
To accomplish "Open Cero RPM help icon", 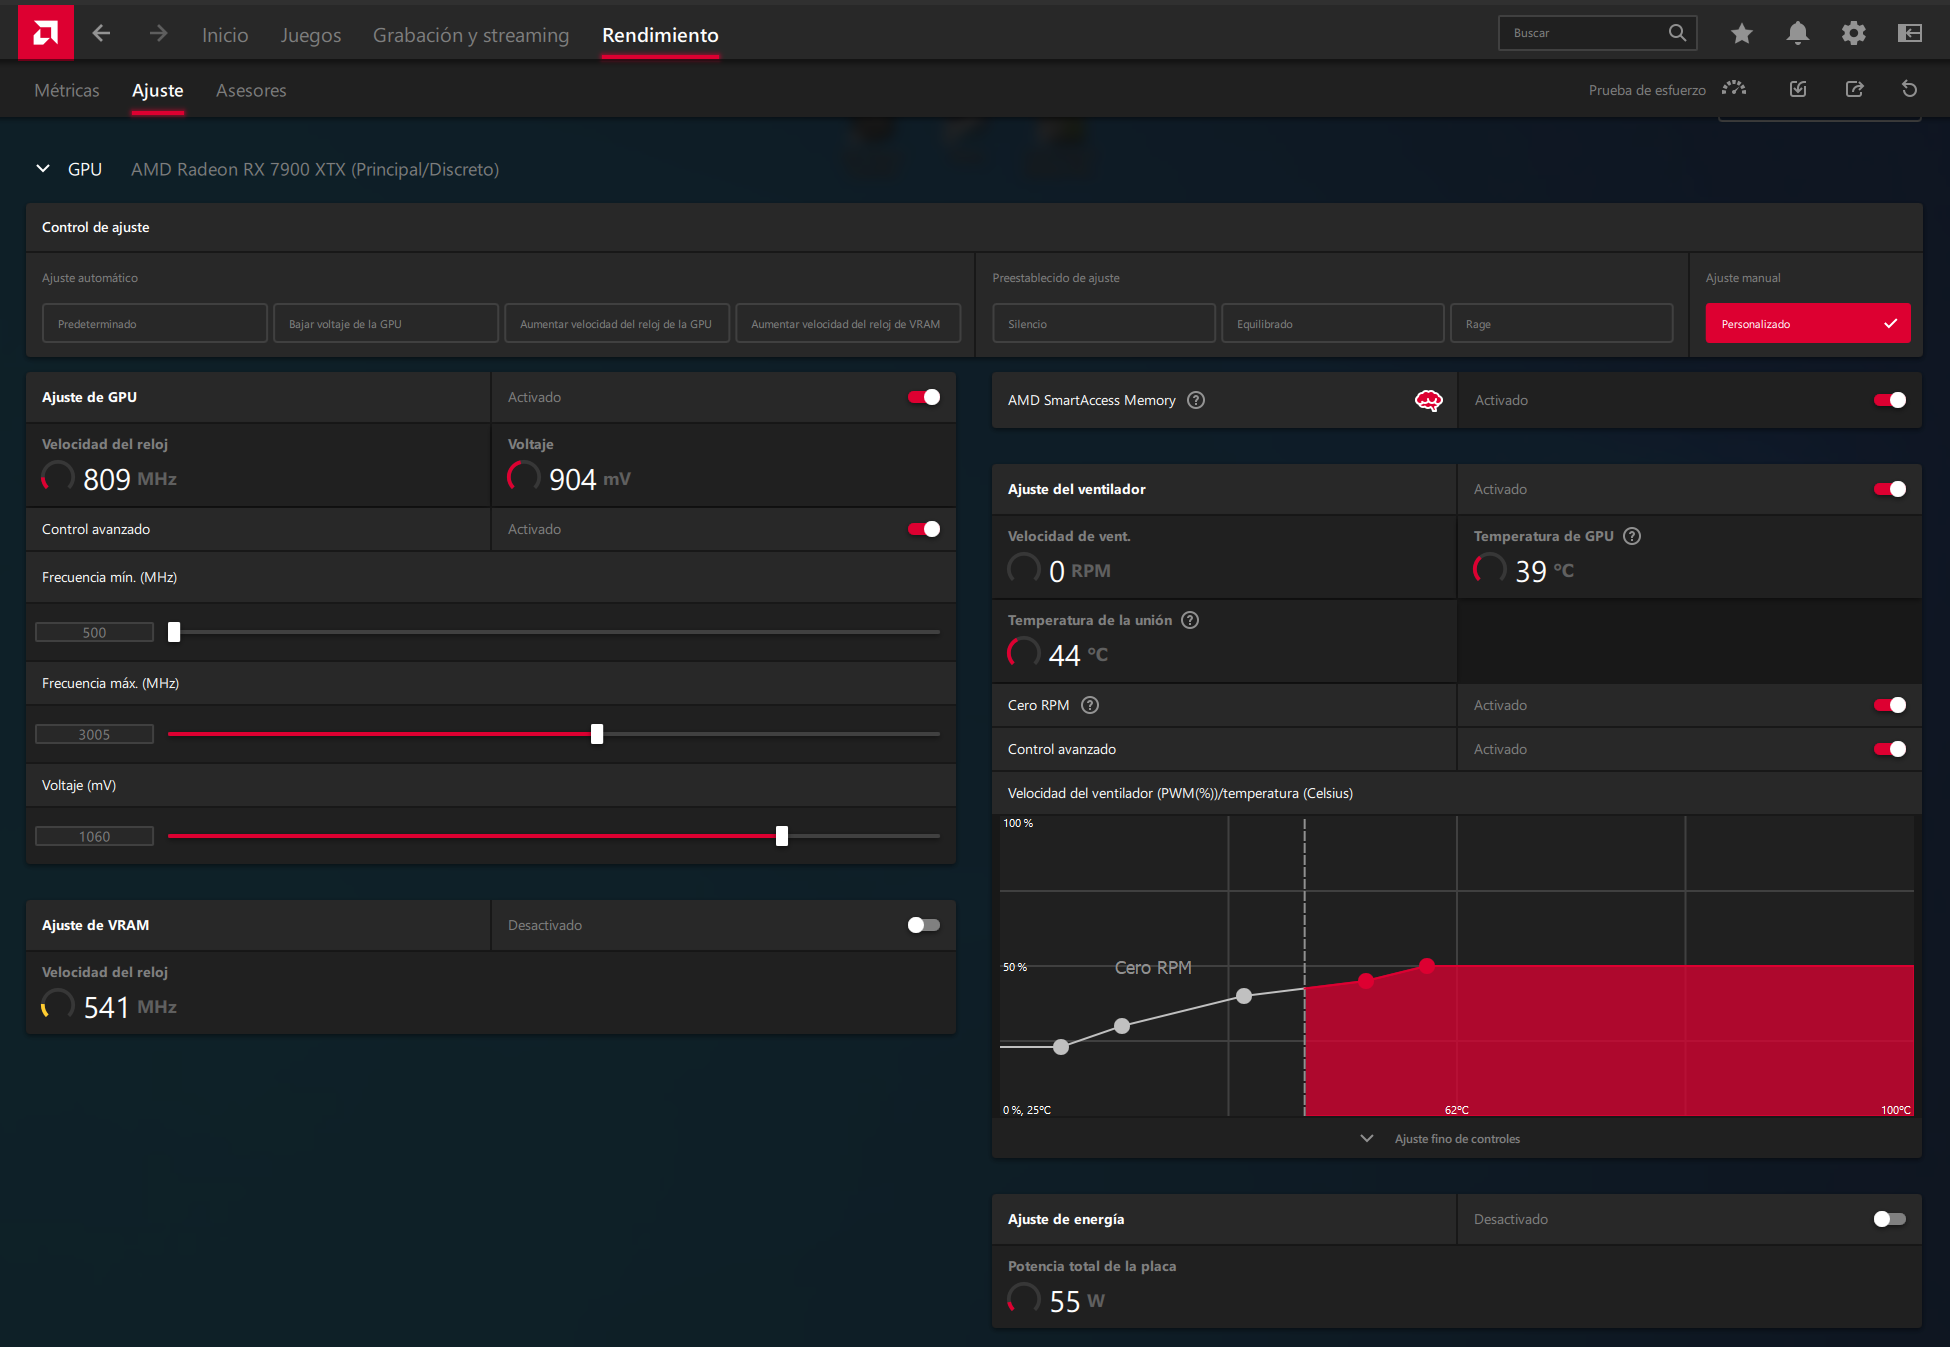I will (1090, 705).
